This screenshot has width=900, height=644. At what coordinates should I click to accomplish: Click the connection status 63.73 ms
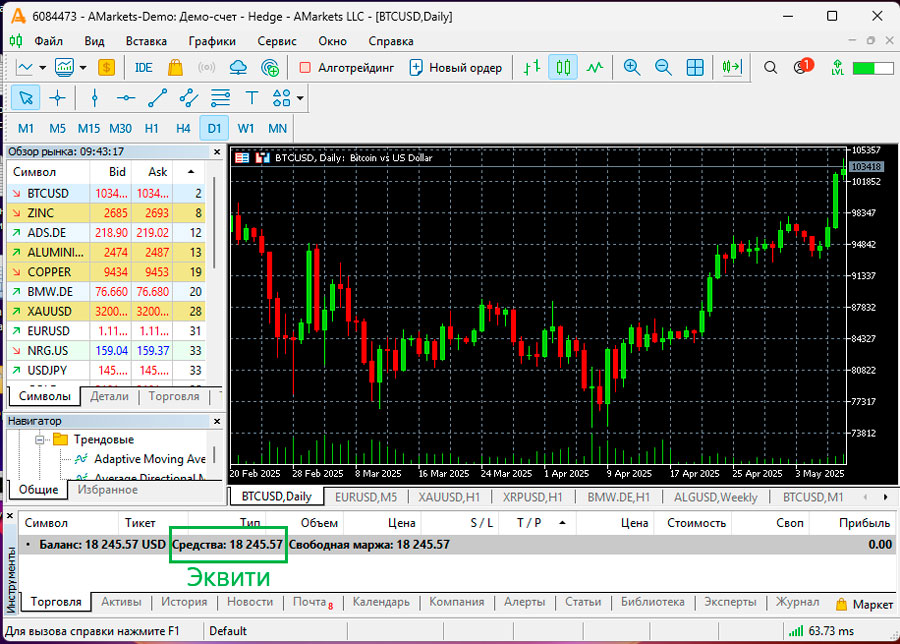tap(821, 631)
